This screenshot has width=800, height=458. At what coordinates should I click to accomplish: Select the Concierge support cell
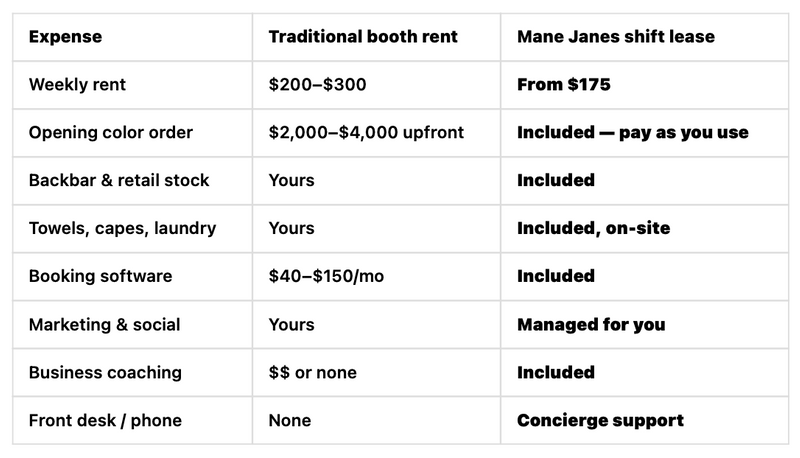pos(601,421)
